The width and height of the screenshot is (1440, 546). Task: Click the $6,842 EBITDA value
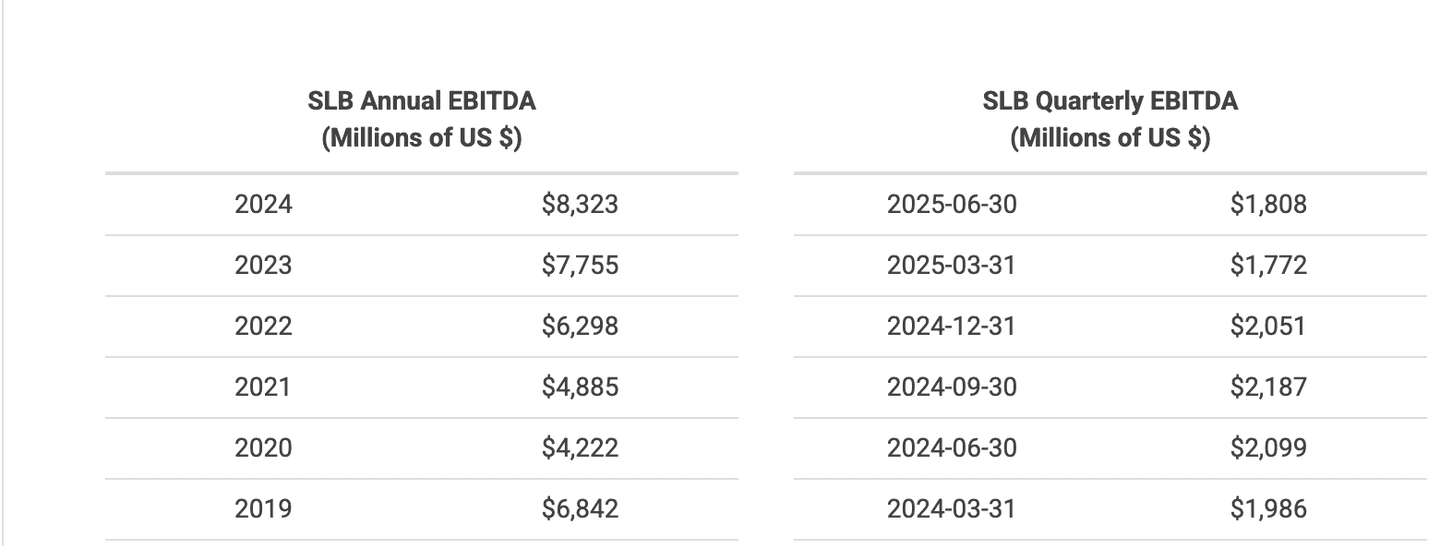(x=580, y=509)
